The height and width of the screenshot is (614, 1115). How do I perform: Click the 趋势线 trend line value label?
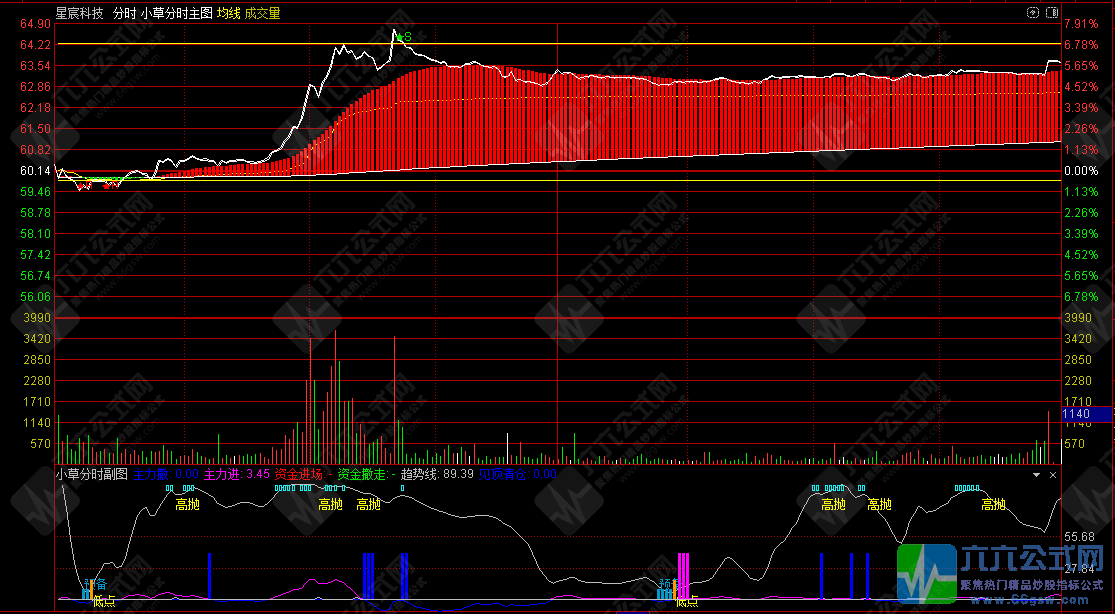436,475
